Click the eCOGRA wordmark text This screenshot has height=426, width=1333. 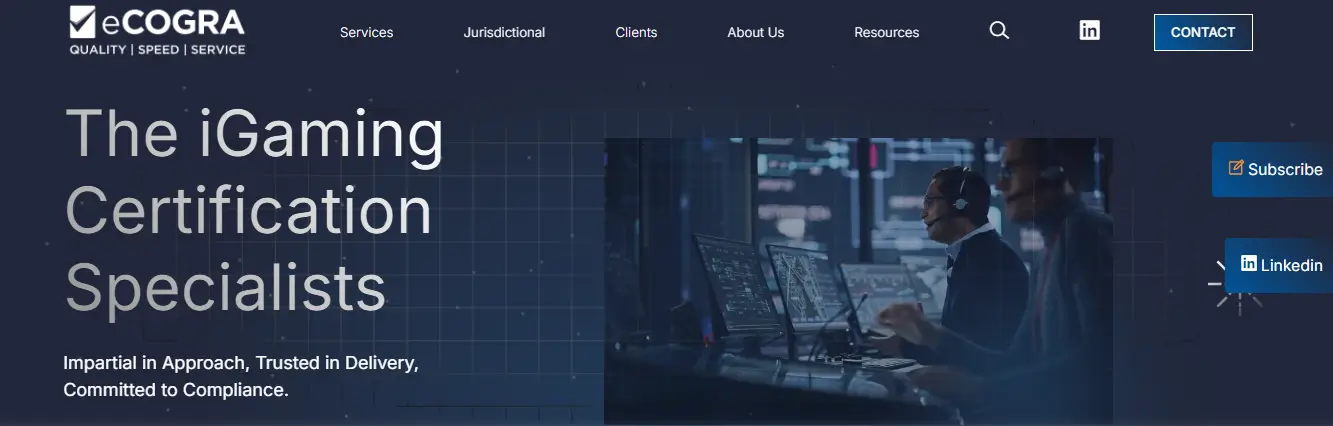[172, 22]
